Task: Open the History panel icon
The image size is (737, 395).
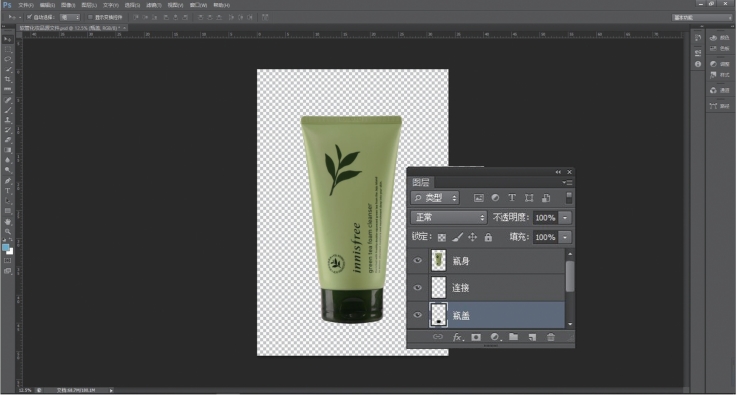Action: tap(698, 38)
